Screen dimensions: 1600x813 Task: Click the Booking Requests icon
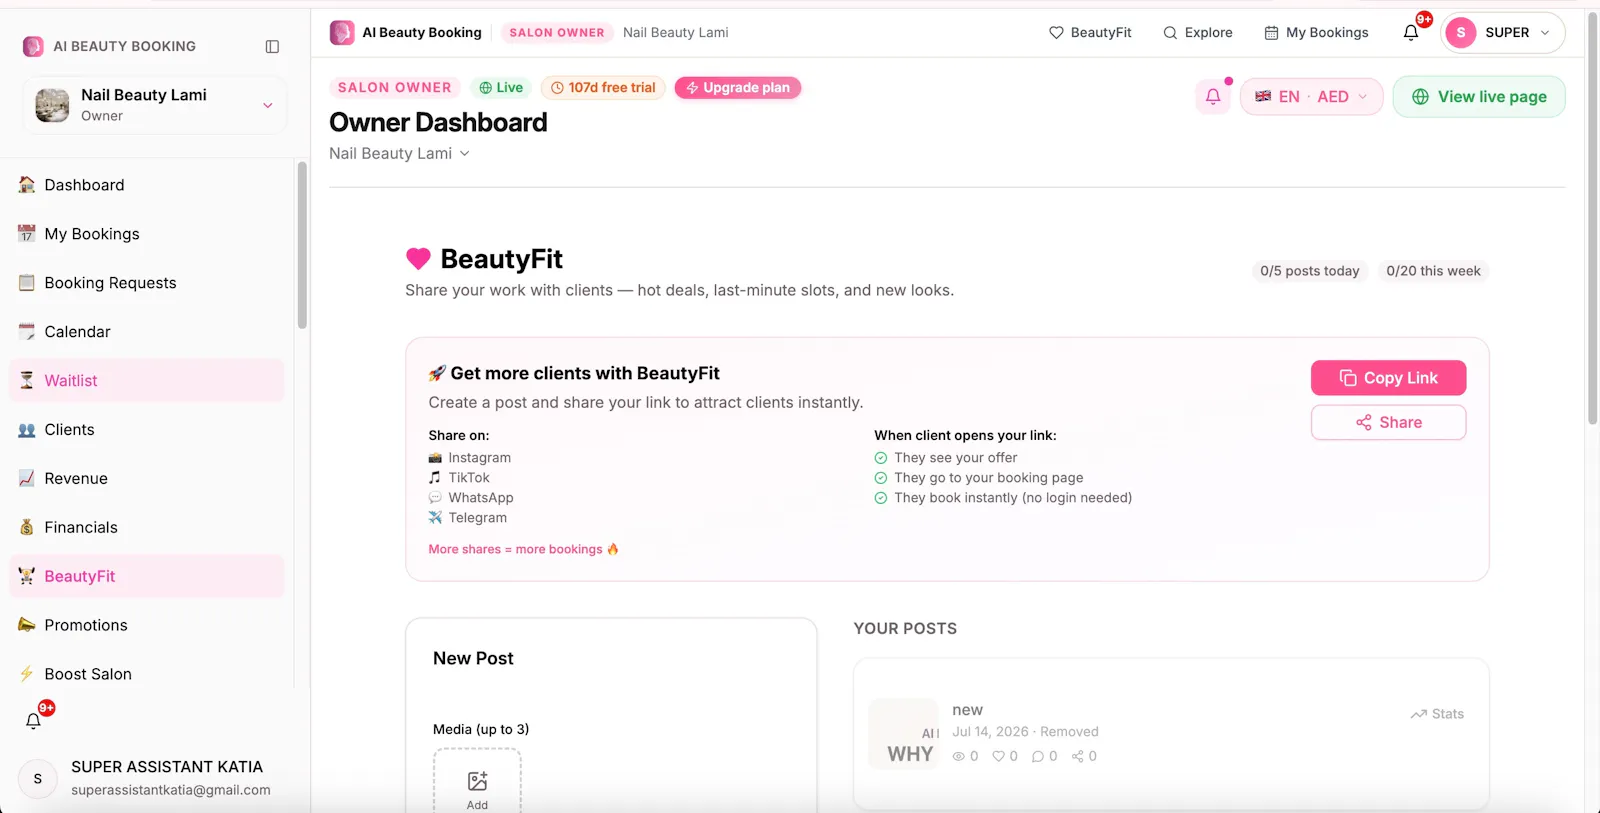click(27, 283)
